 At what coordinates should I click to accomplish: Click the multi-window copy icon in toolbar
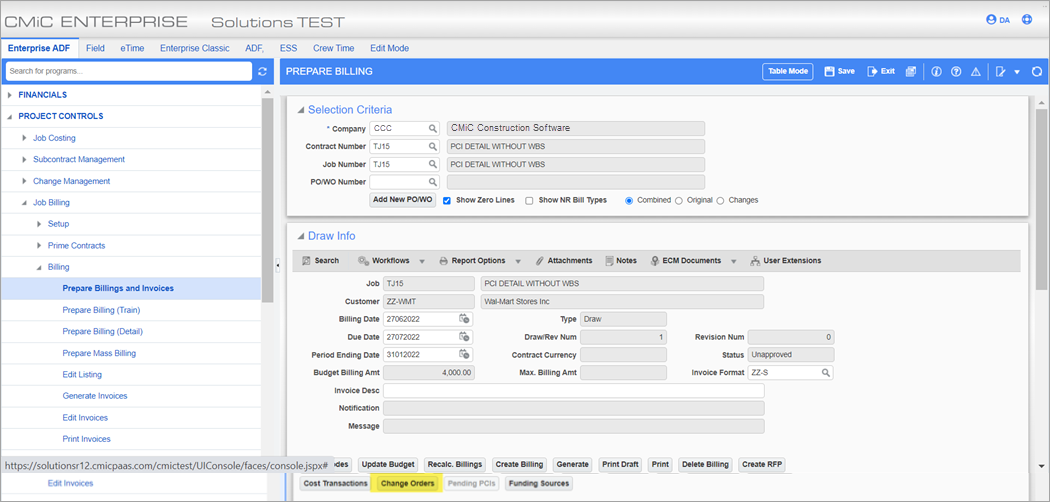coord(910,72)
